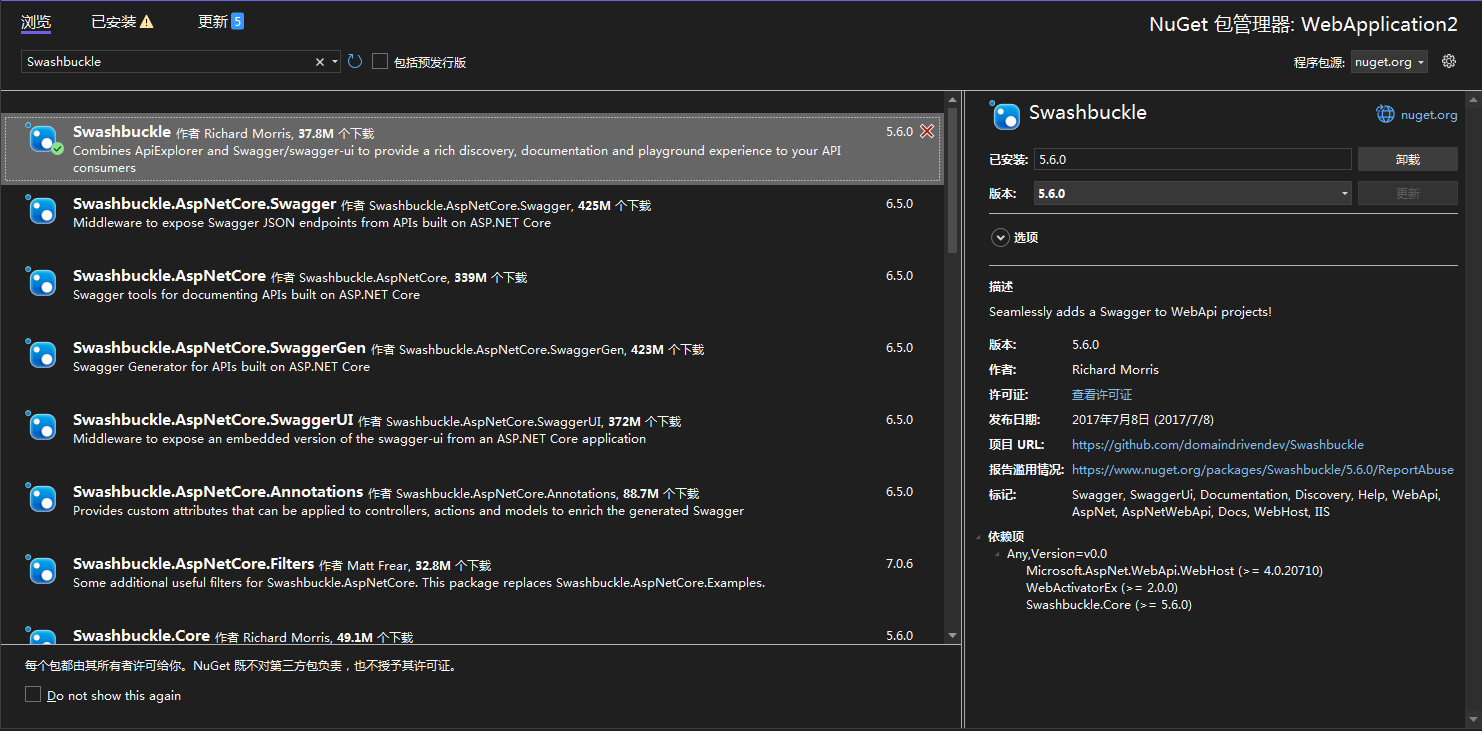Click dependency Swashbuckle.Core (>= 5.6.0)
1482x731 pixels.
point(1108,605)
